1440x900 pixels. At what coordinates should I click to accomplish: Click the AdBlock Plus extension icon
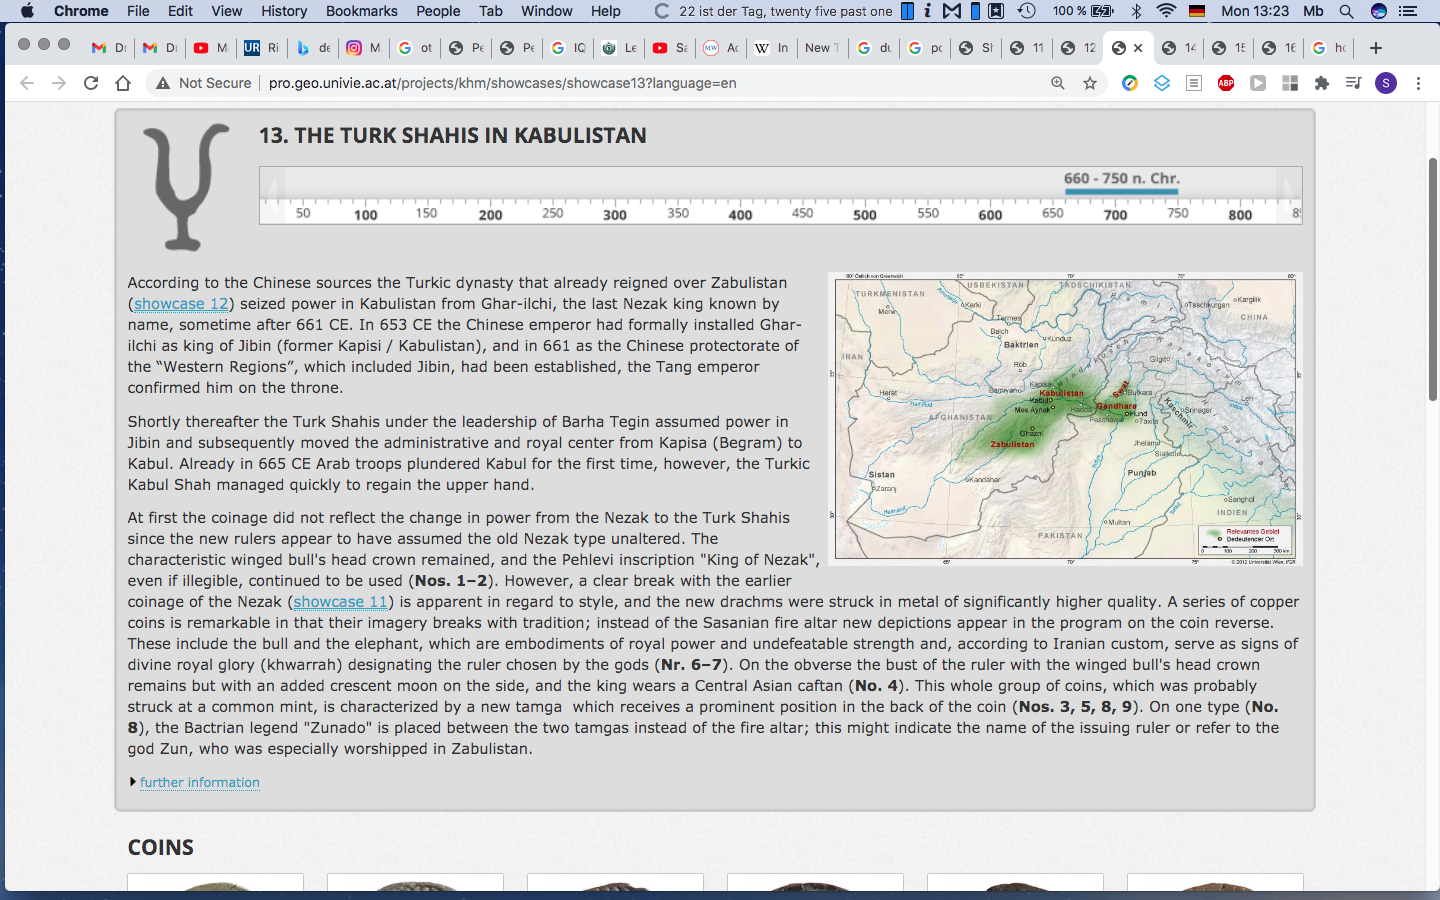pyautogui.click(x=1226, y=83)
